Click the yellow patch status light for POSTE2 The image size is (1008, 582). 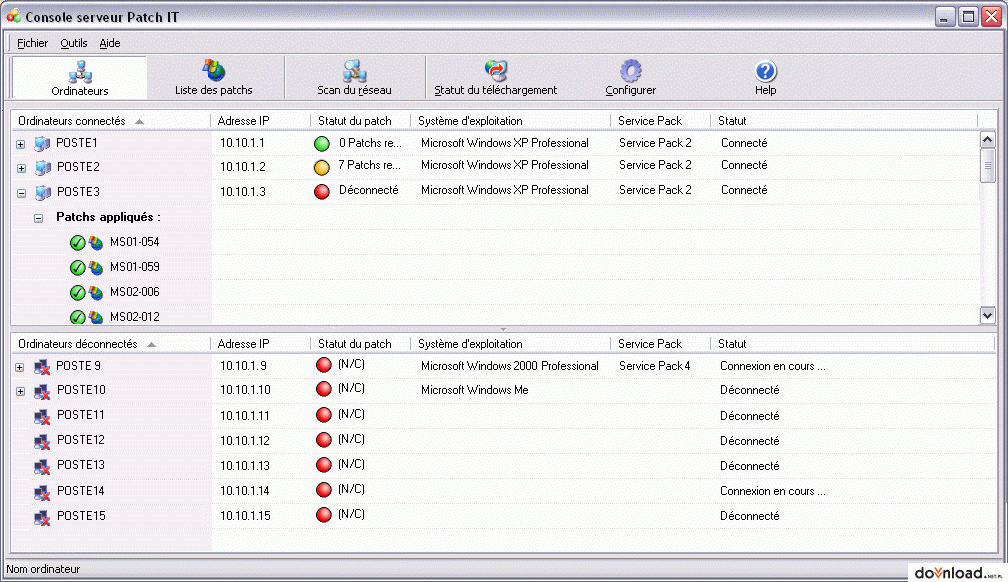click(x=321, y=167)
